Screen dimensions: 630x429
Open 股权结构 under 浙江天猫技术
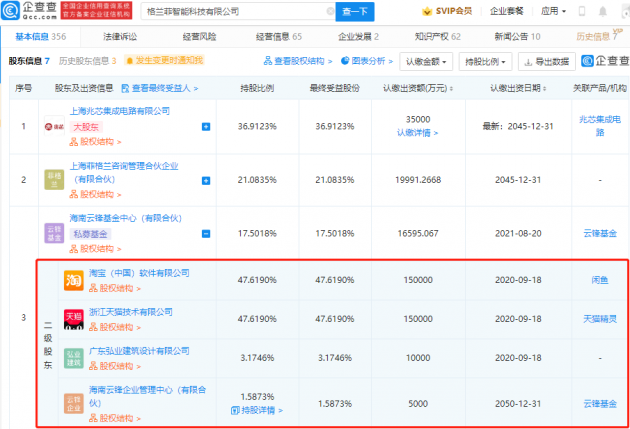(x=115, y=327)
